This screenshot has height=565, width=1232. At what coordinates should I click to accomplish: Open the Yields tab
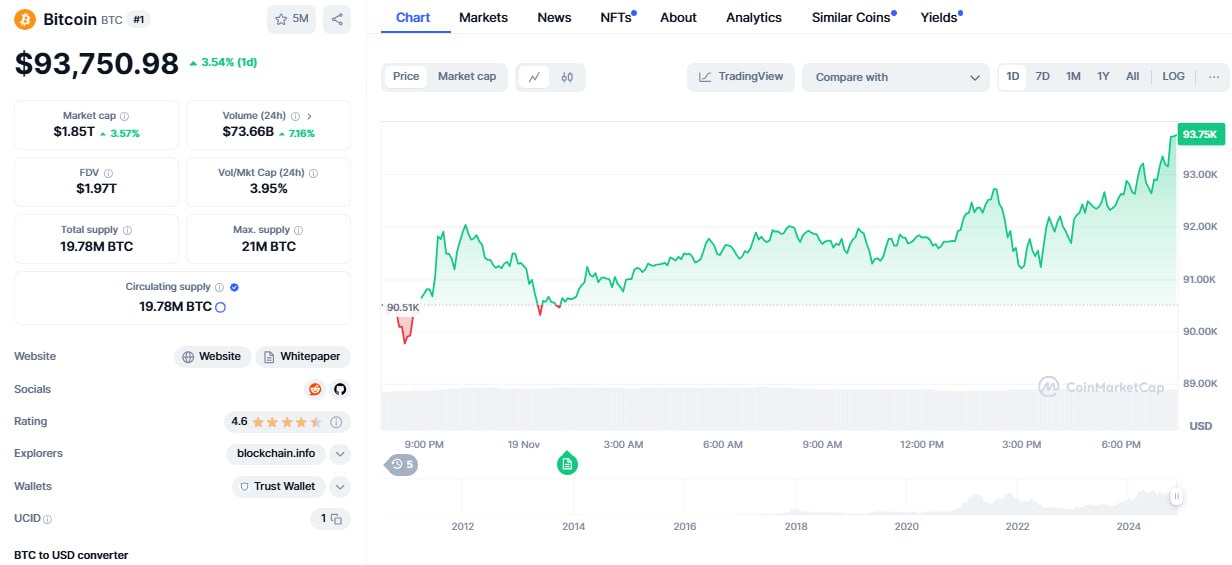(940, 17)
